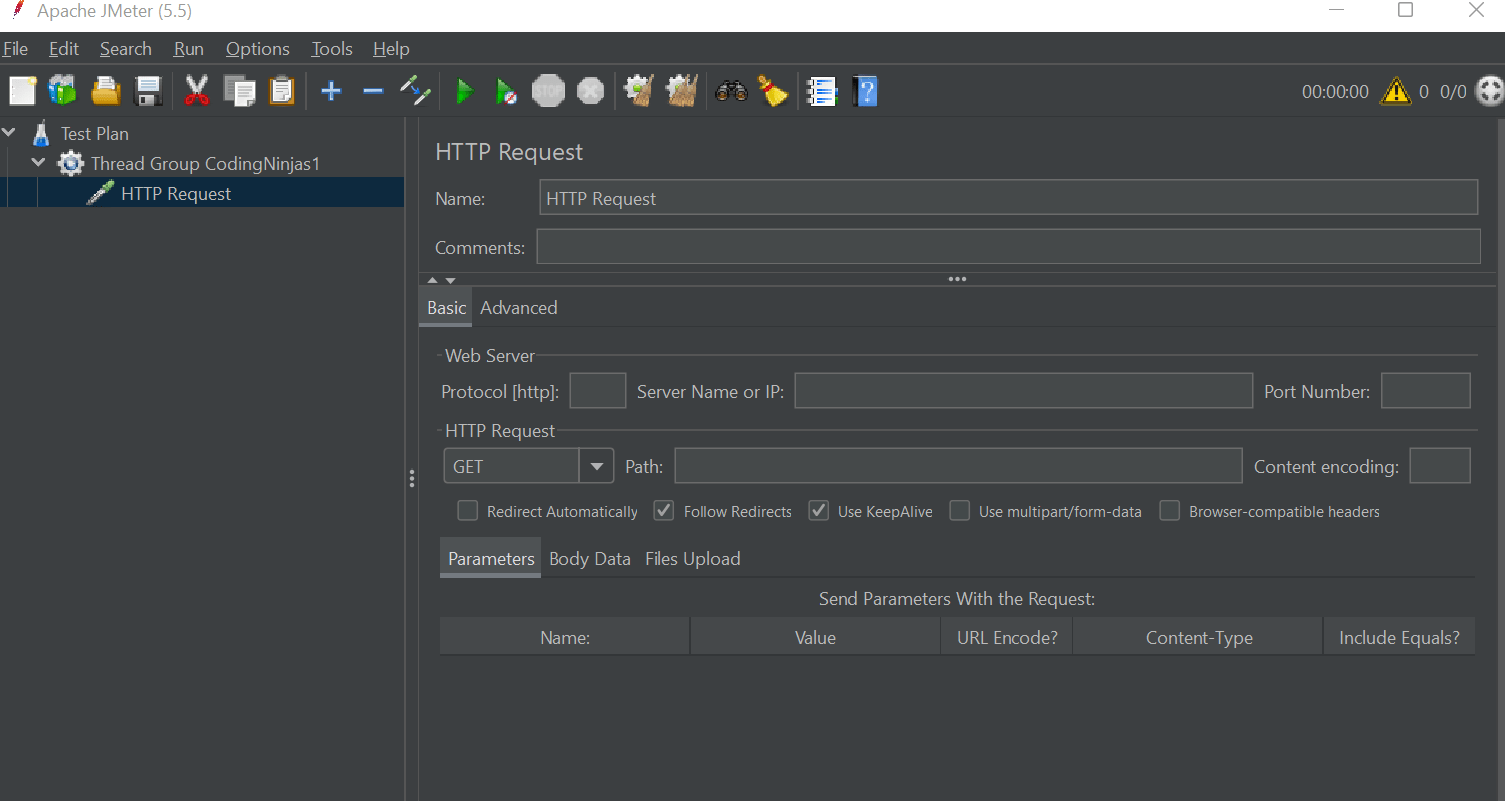Switch to the Body Data tab
The width and height of the screenshot is (1505, 801).
pyautogui.click(x=589, y=558)
